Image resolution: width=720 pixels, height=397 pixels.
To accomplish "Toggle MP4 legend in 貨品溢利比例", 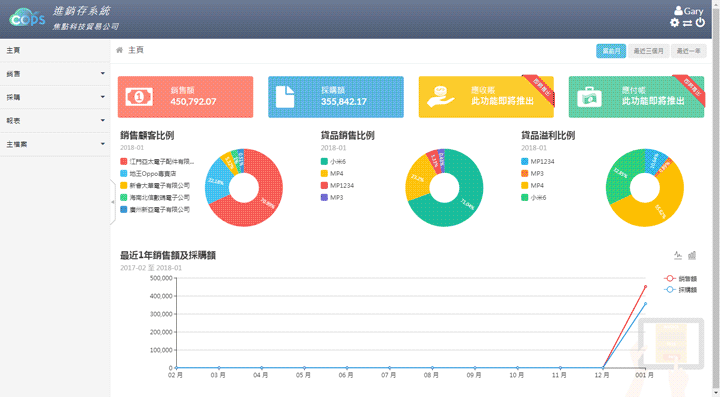I will (x=533, y=185).
